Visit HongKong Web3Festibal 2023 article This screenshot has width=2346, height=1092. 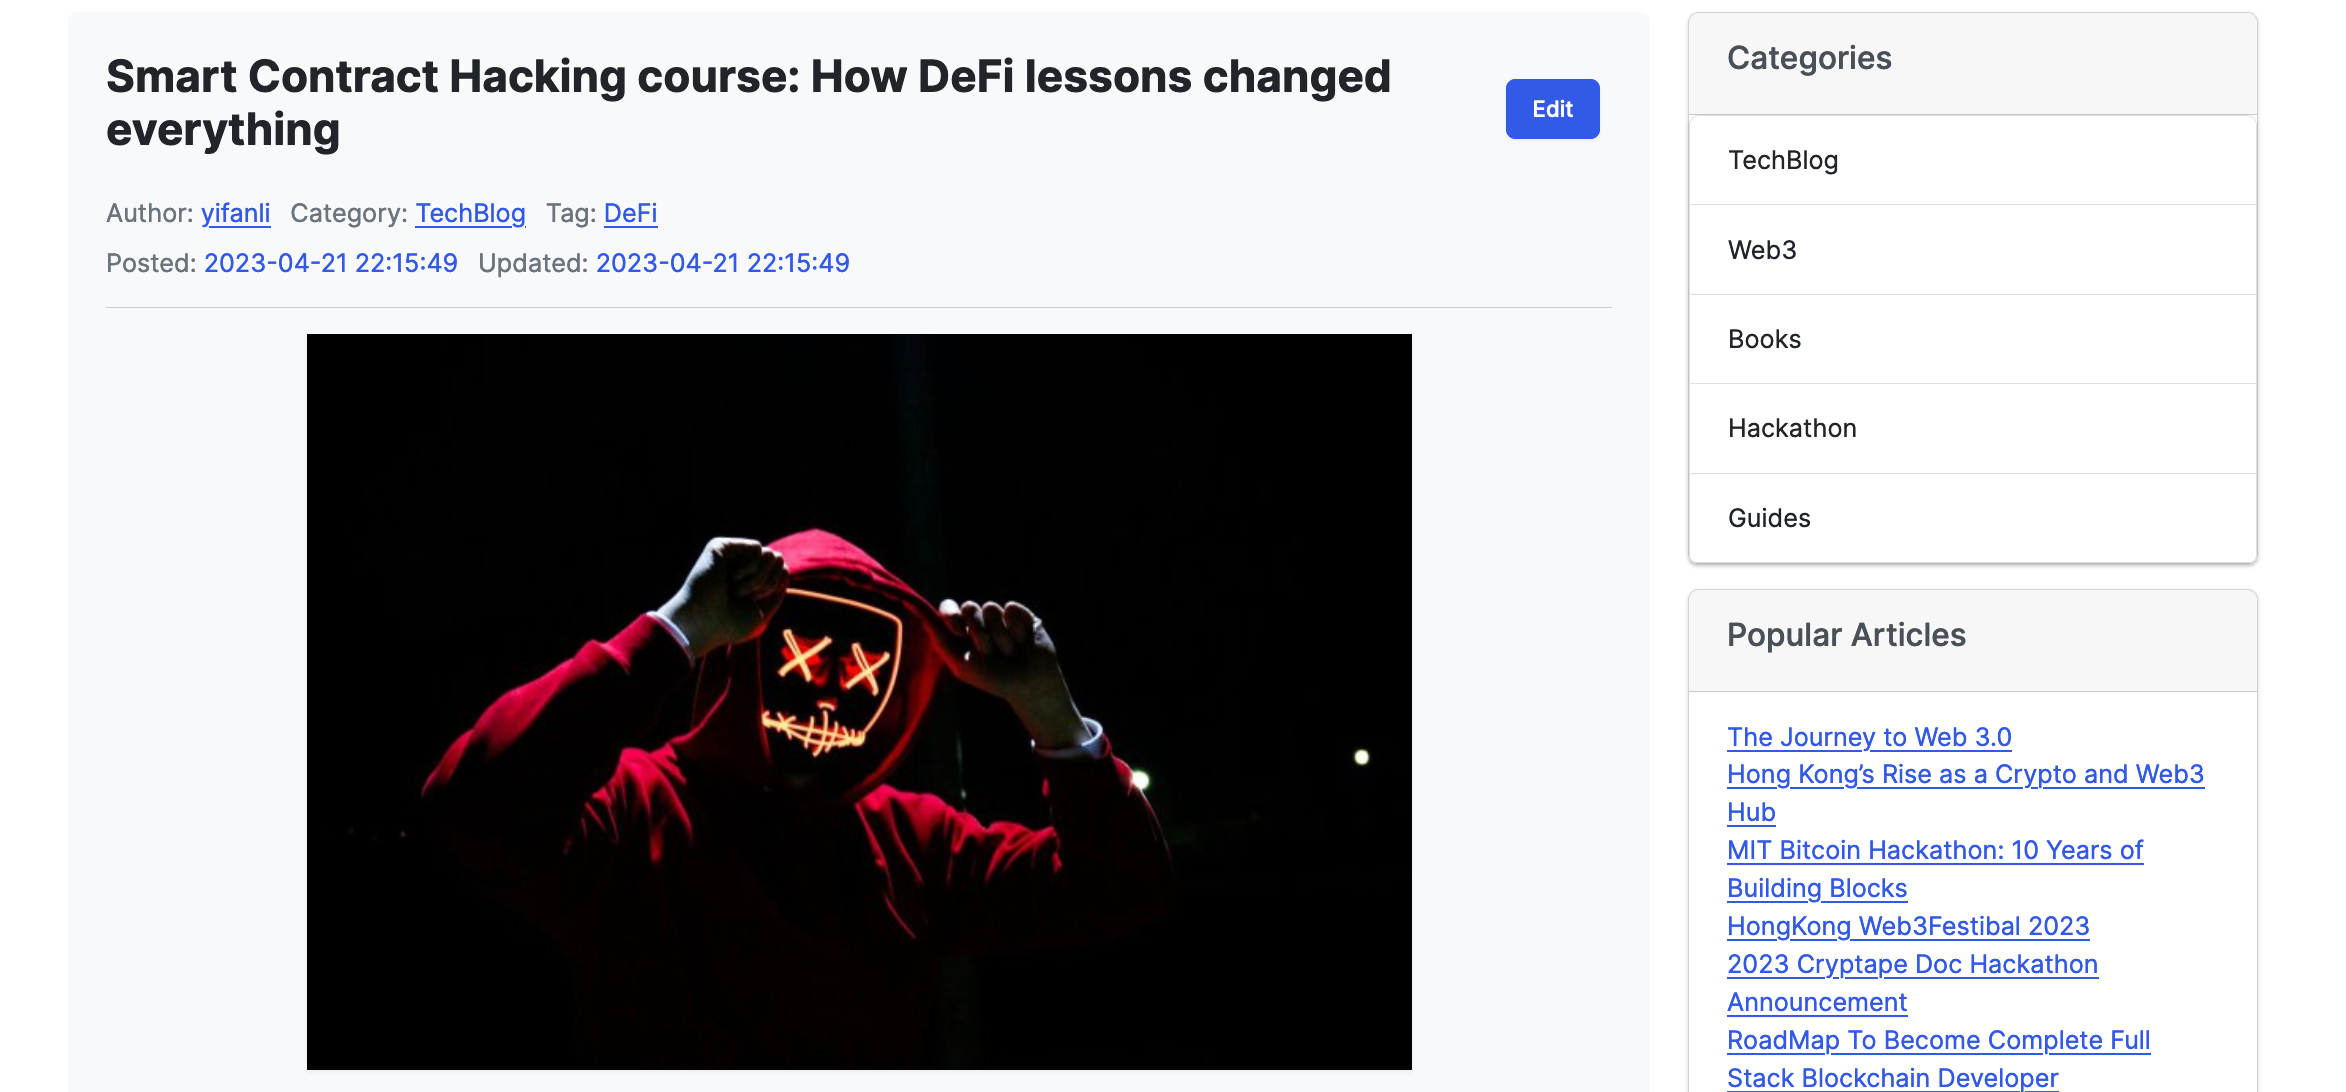[x=1908, y=926]
